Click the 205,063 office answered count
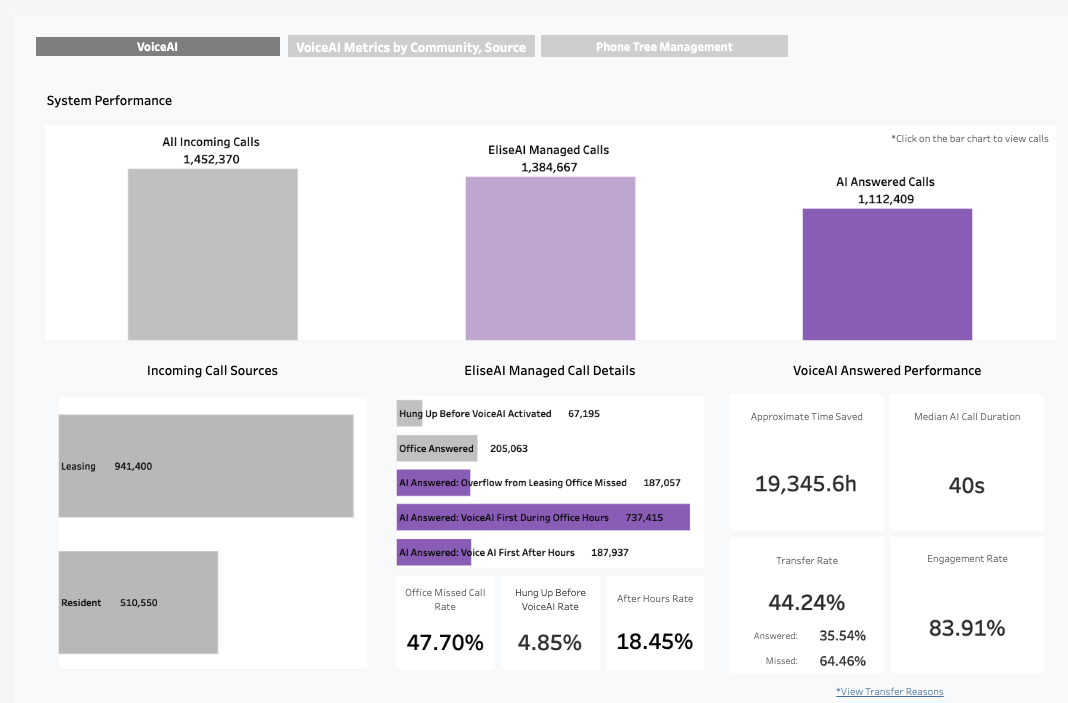This screenshot has height=703, width=1068. point(509,448)
